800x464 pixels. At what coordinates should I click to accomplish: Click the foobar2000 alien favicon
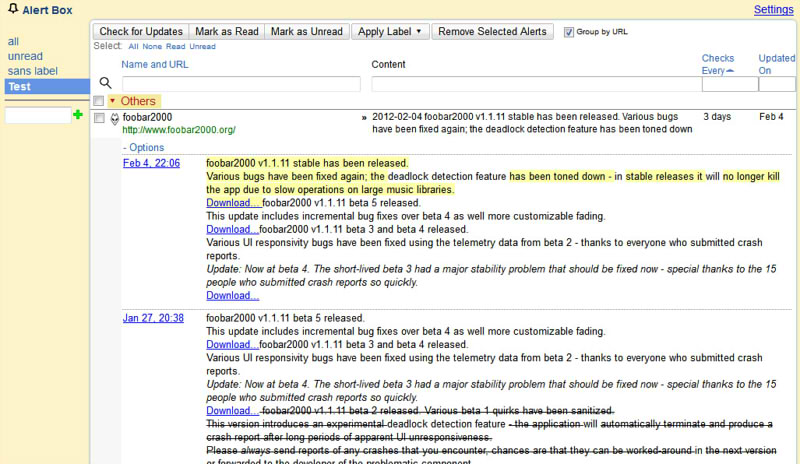(115, 119)
